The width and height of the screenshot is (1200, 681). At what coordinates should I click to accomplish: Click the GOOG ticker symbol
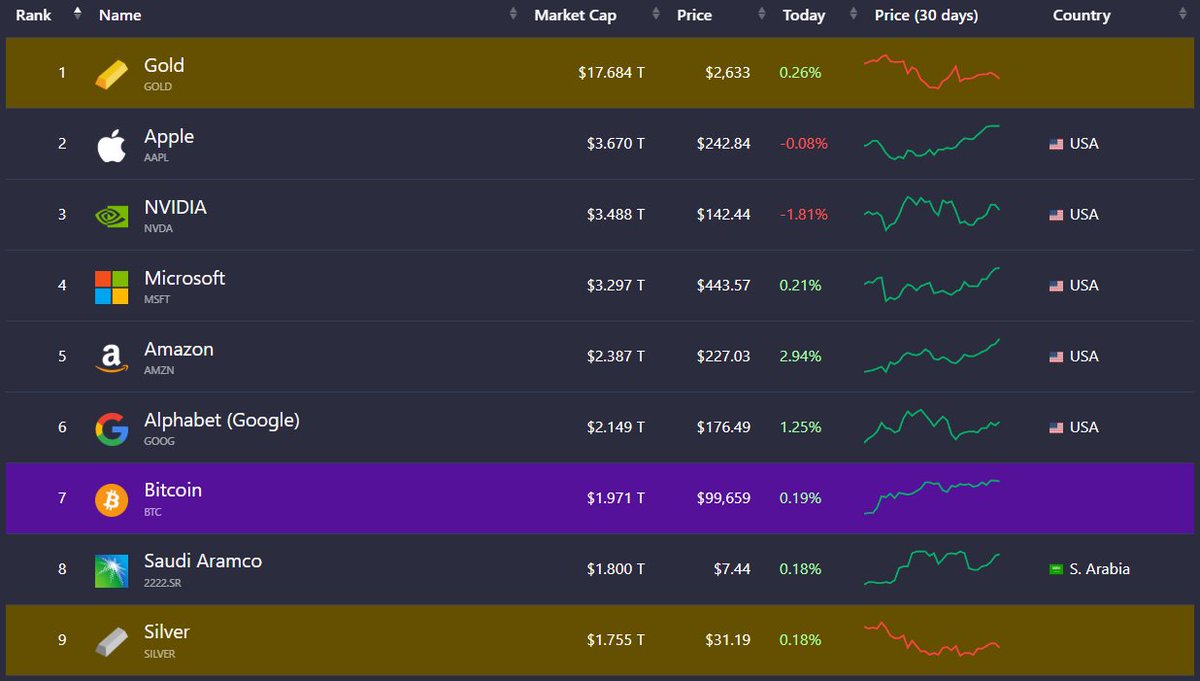(159, 441)
